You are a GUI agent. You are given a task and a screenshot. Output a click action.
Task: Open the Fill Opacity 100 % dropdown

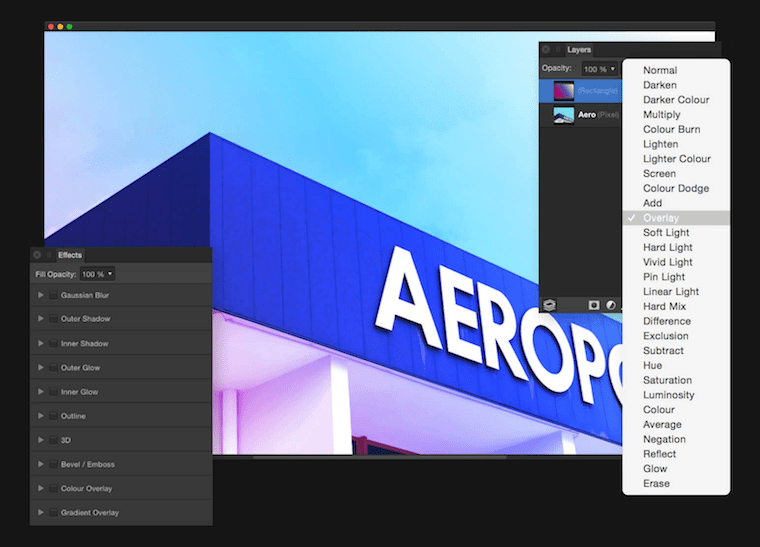pyautogui.click(x=97, y=274)
